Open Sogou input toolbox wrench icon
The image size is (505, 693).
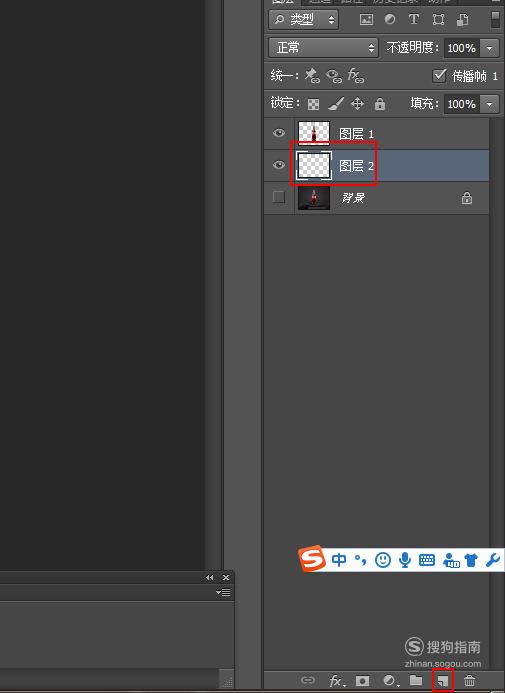tap(493, 560)
